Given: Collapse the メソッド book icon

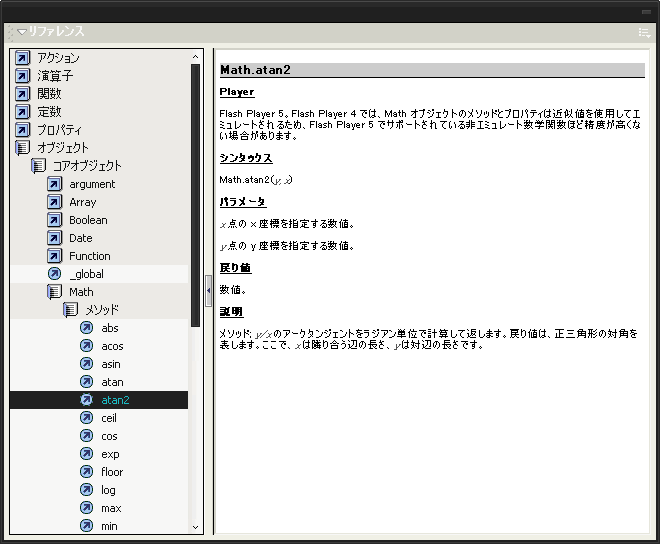Looking at the screenshot, I should [70, 310].
